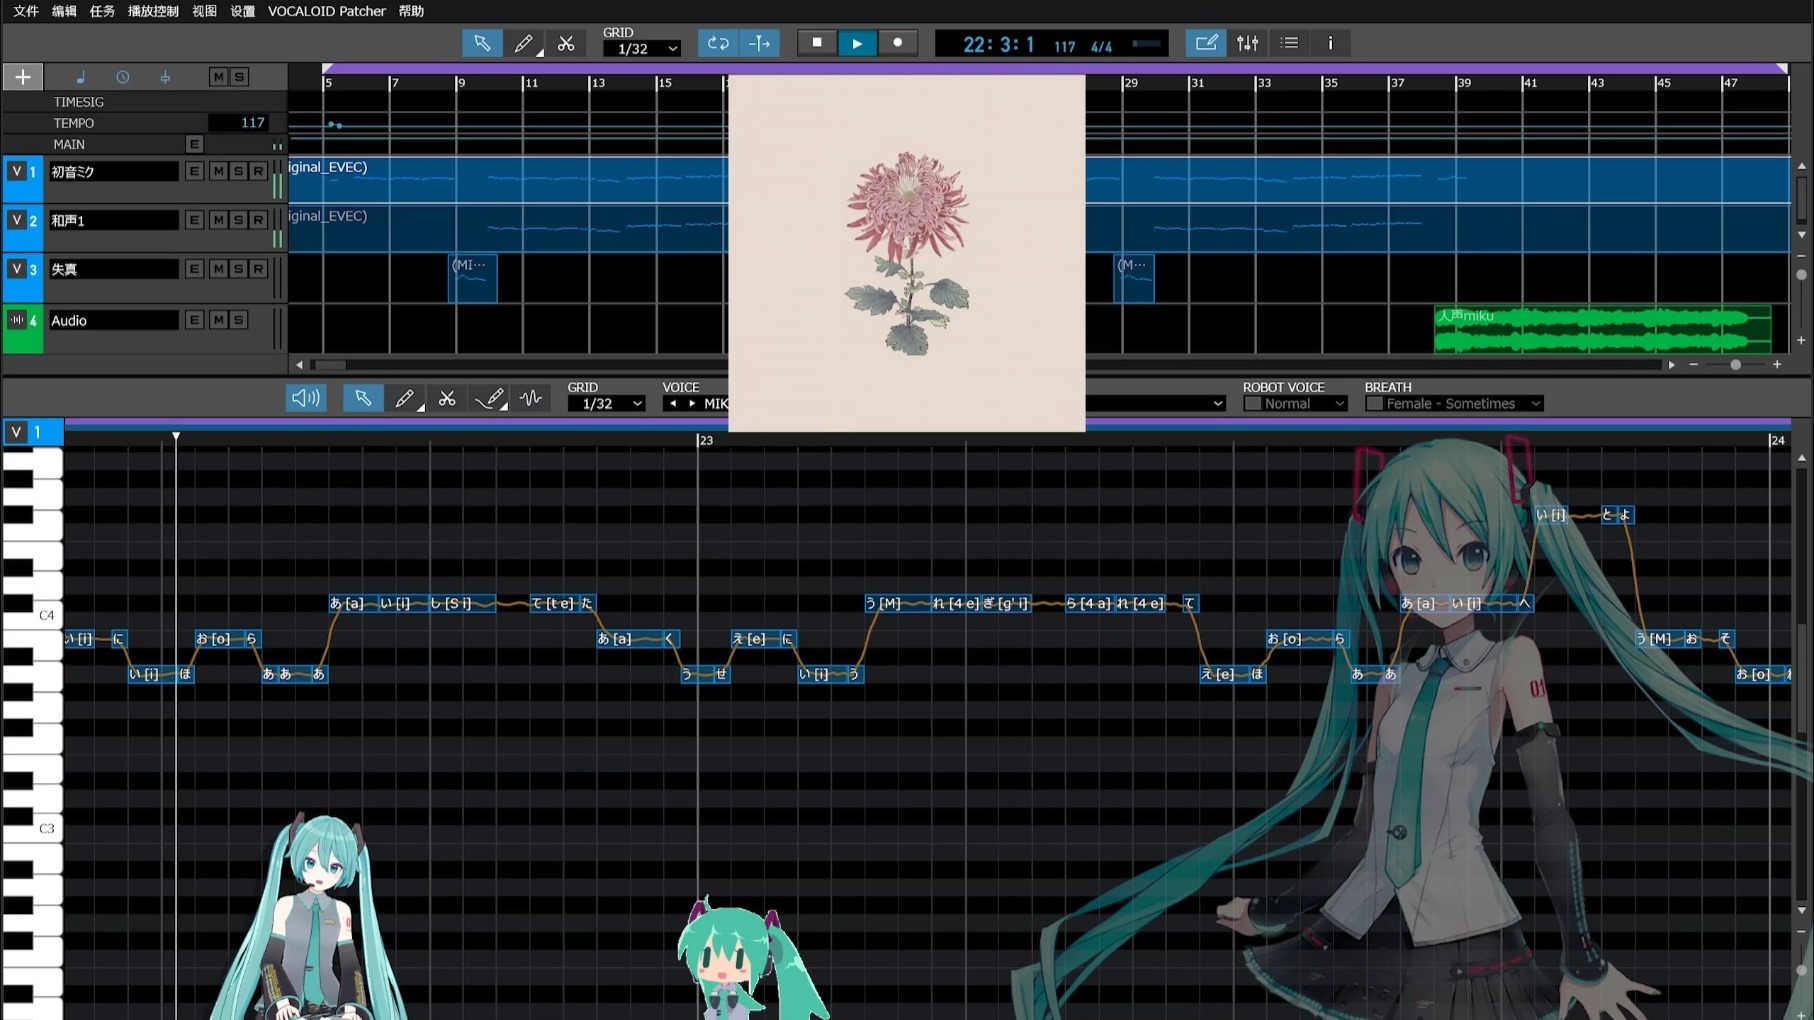The image size is (1814, 1020).
Task: Open Breath Female - Sometimes dropdown
Action: coord(1463,404)
